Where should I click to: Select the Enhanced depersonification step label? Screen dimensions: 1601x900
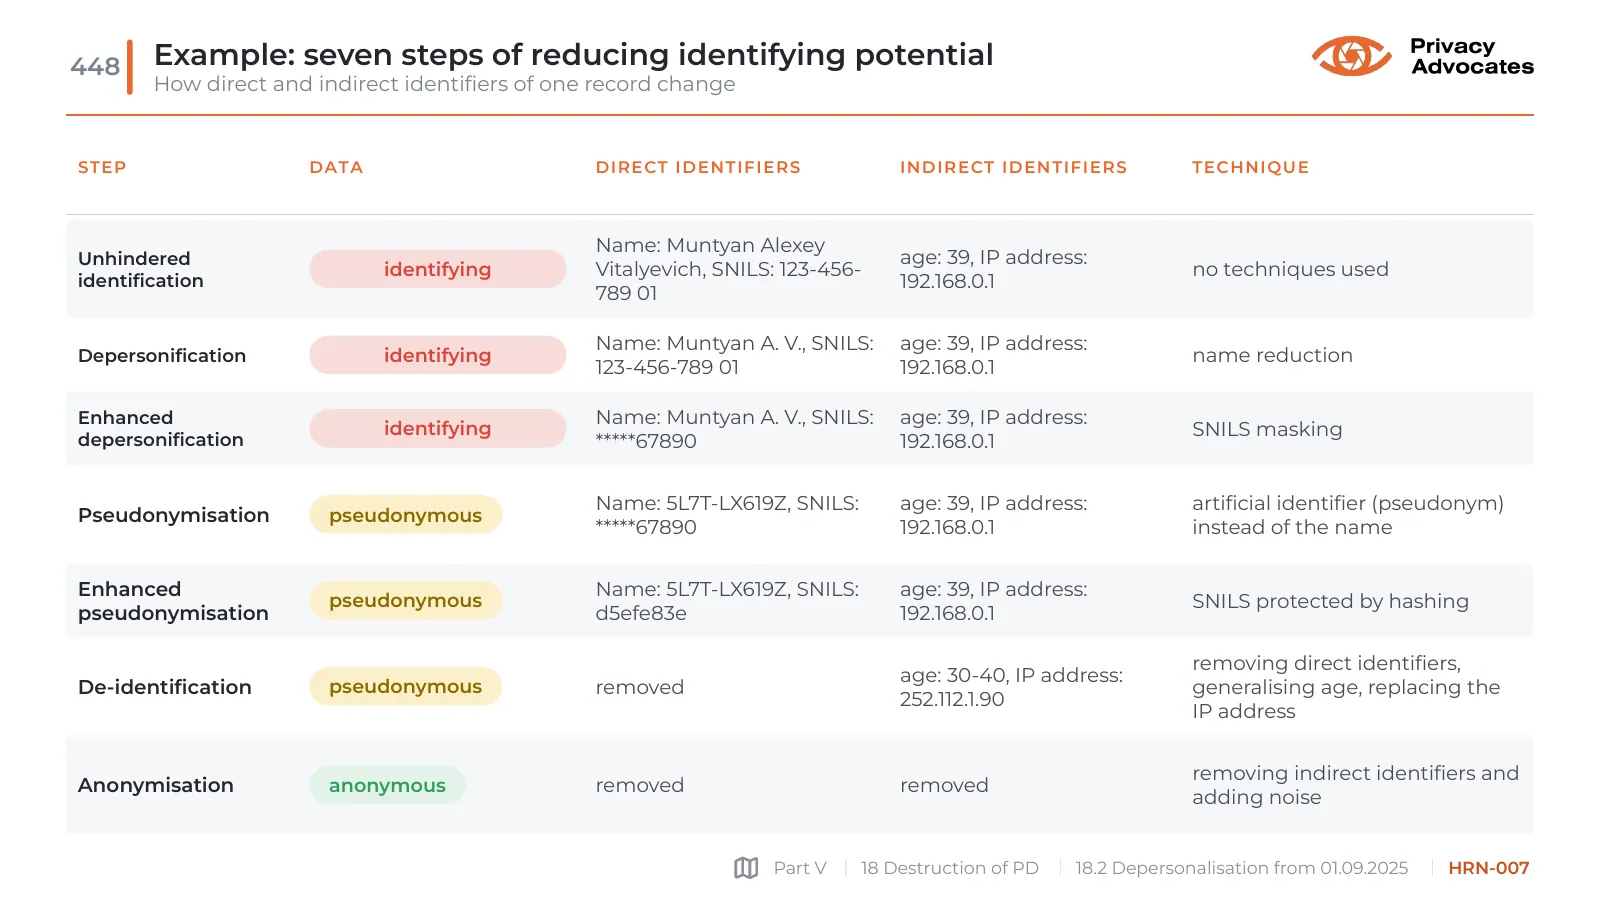161,428
